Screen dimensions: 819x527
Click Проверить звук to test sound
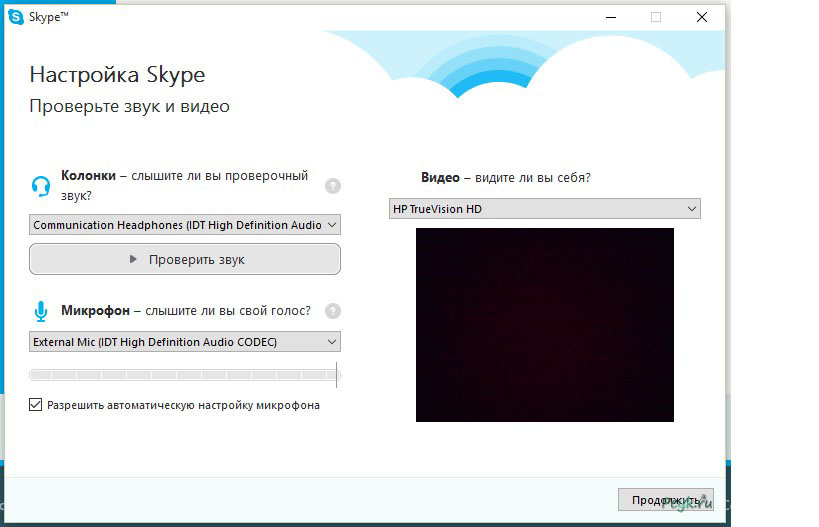[x=185, y=259]
